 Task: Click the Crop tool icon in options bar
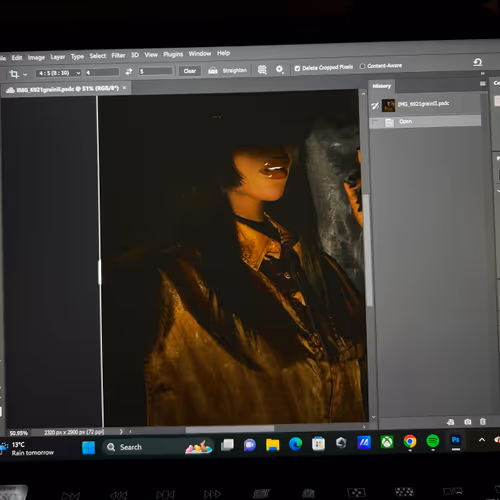(14, 74)
